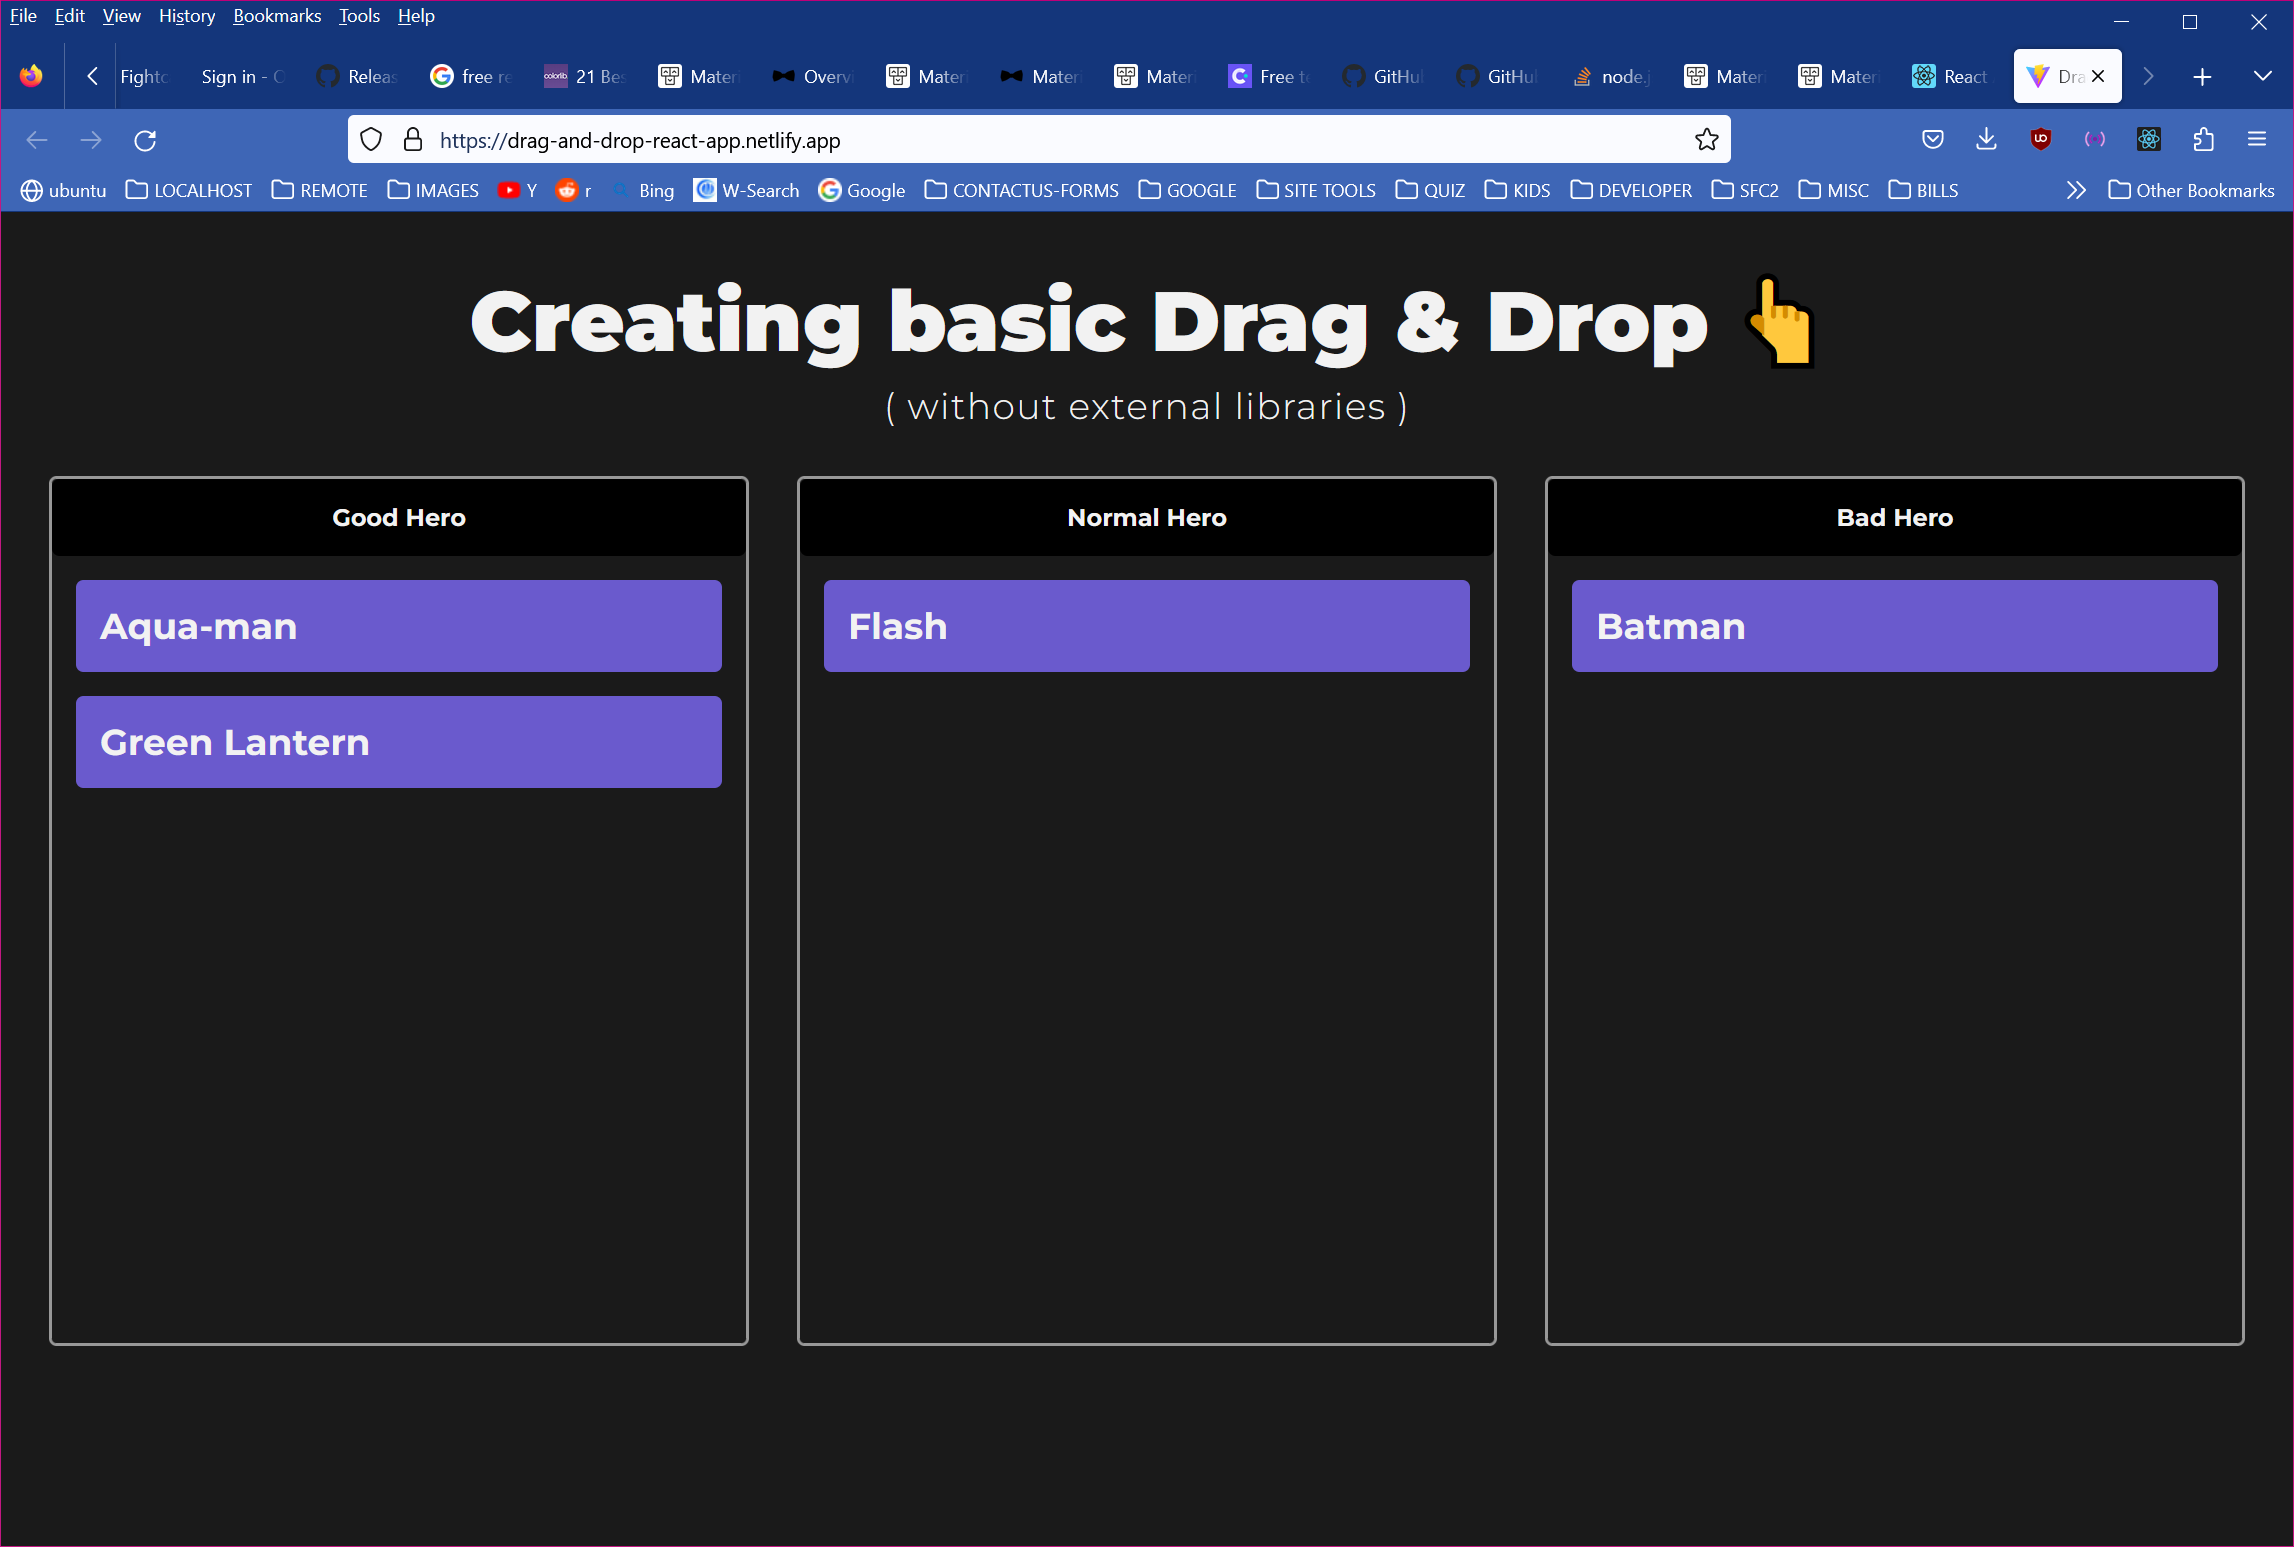
Task: Switch to the Overv tab
Action: 813,77
